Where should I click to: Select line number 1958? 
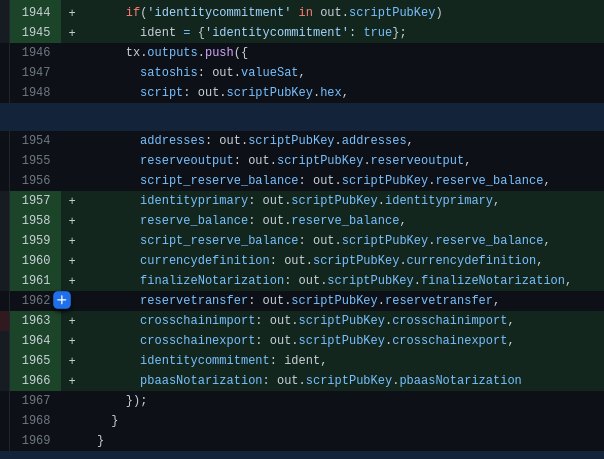(36, 220)
